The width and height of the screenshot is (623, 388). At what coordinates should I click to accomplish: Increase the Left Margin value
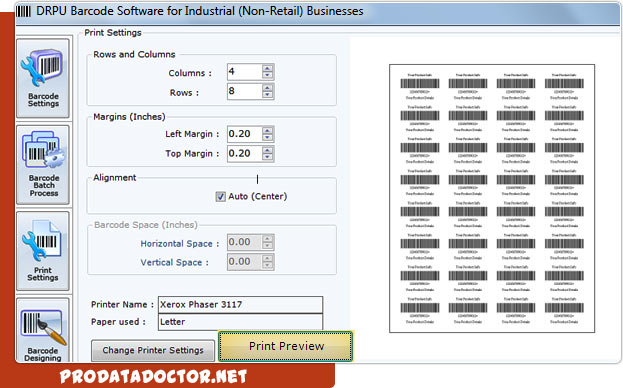coord(268,130)
